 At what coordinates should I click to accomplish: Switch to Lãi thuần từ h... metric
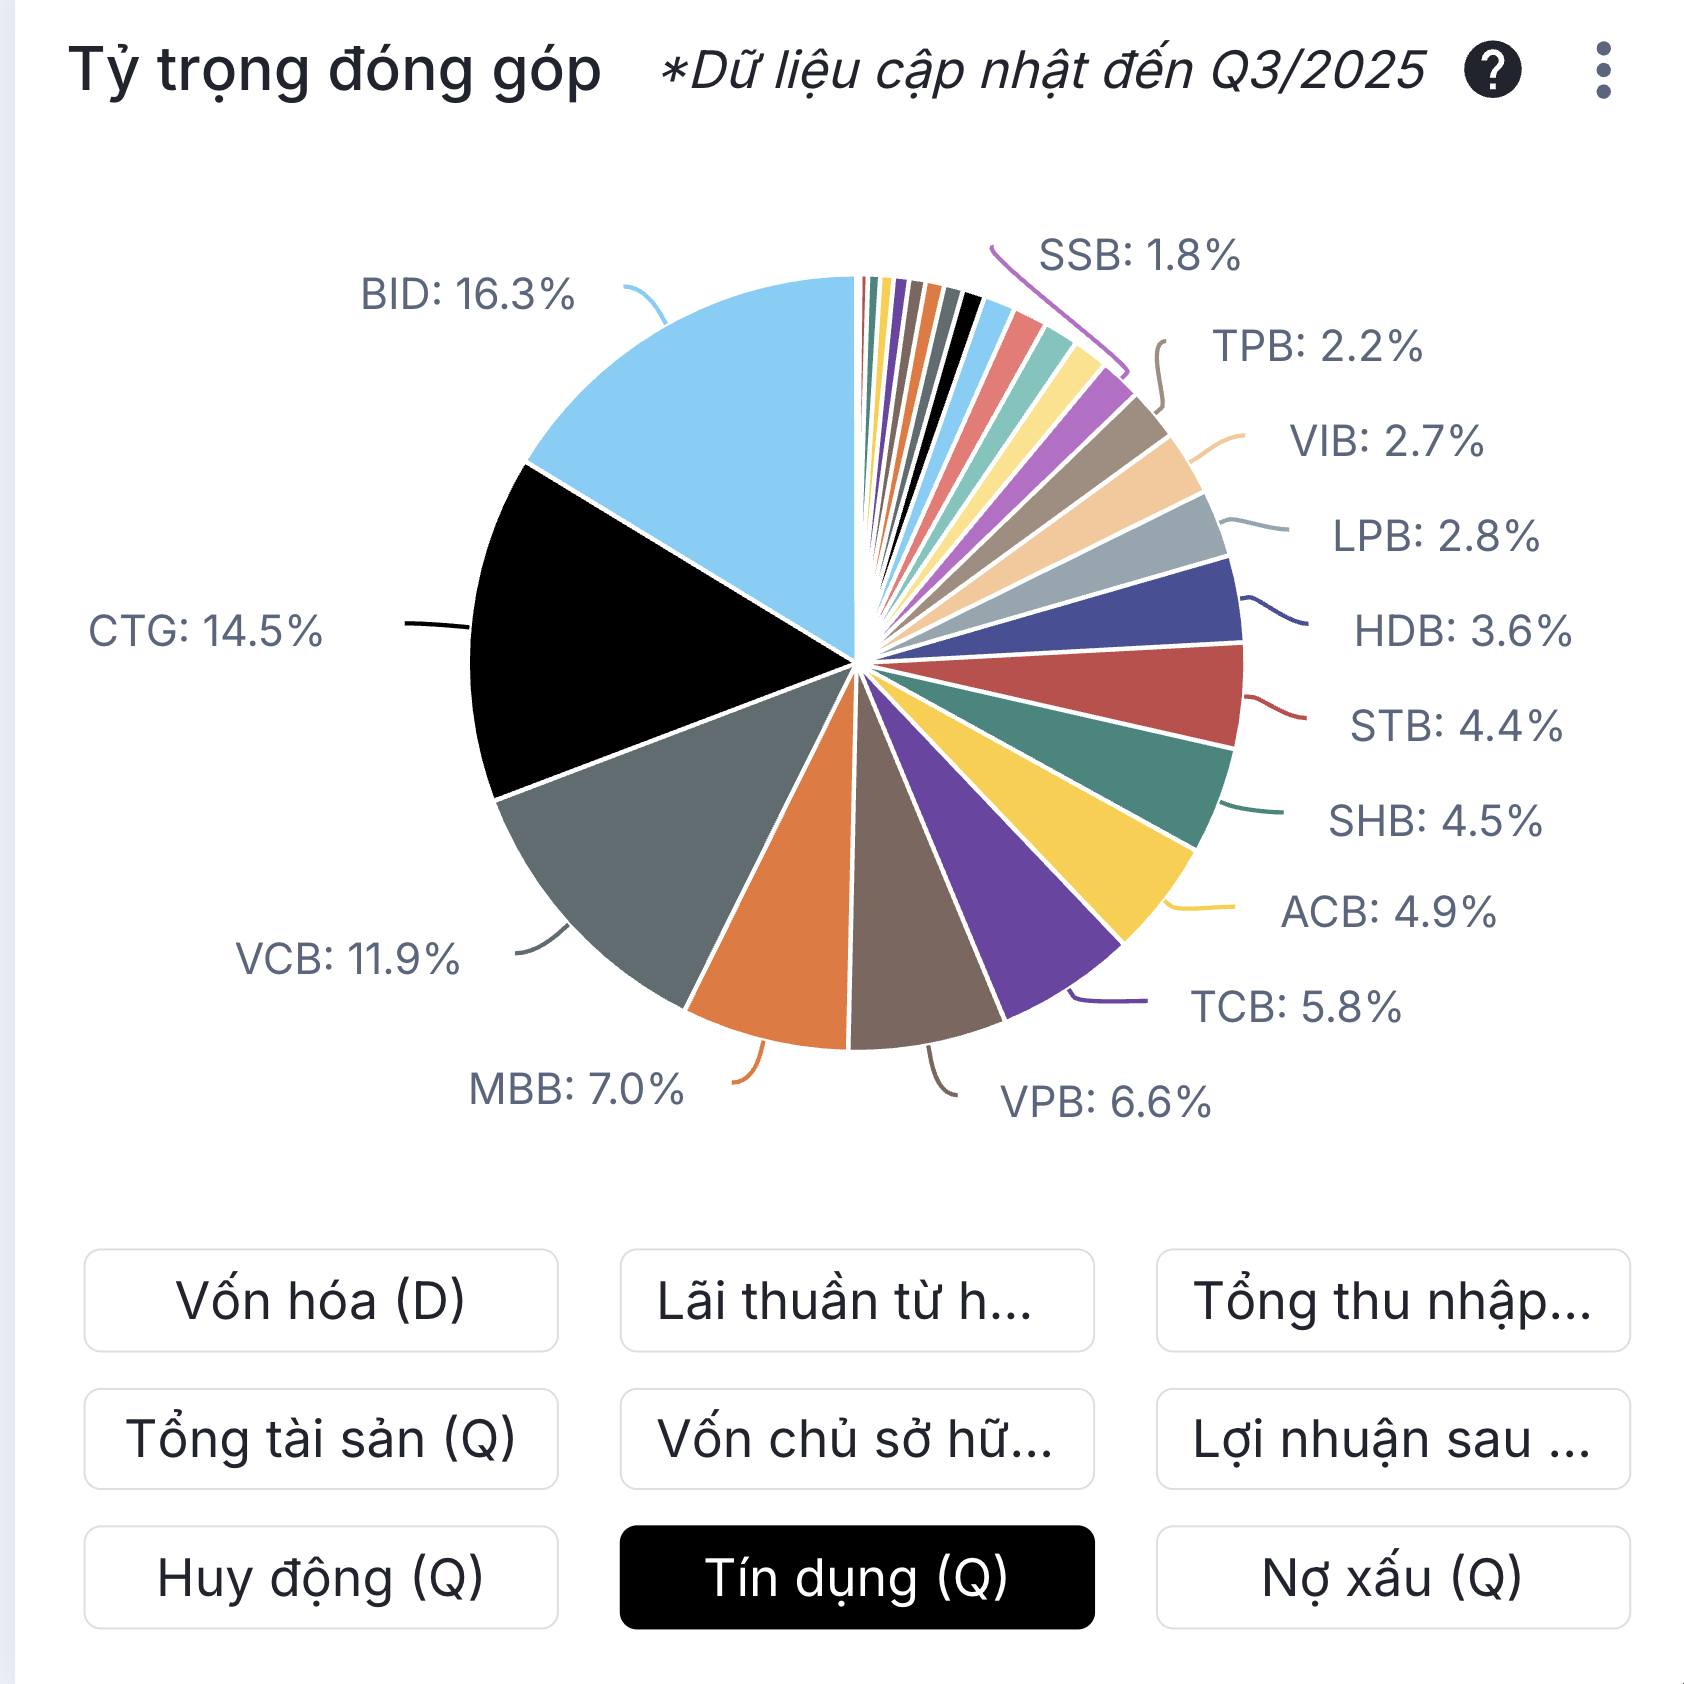coord(857,1300)
